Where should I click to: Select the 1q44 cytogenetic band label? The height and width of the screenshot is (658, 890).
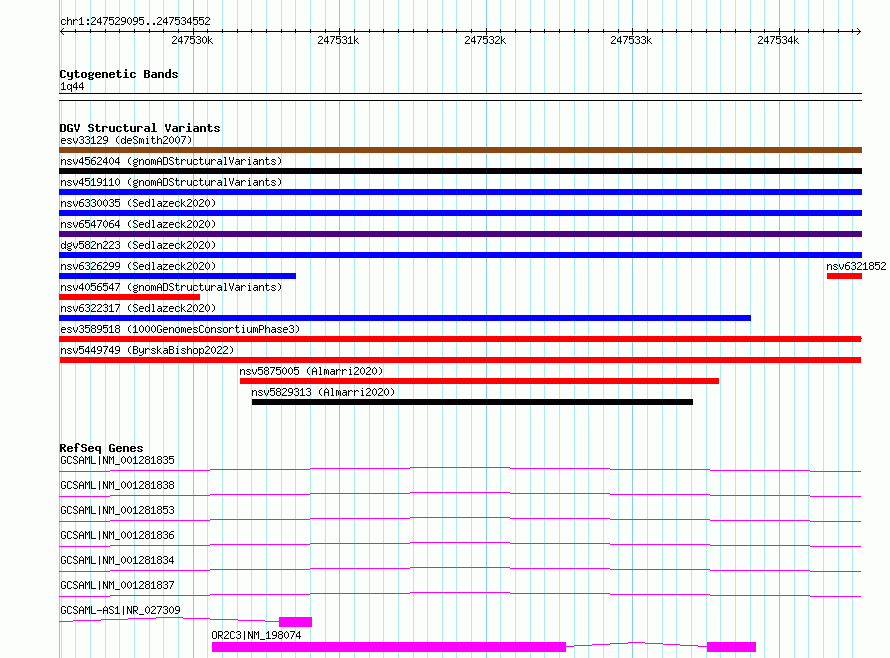click(x=72, y=86)
